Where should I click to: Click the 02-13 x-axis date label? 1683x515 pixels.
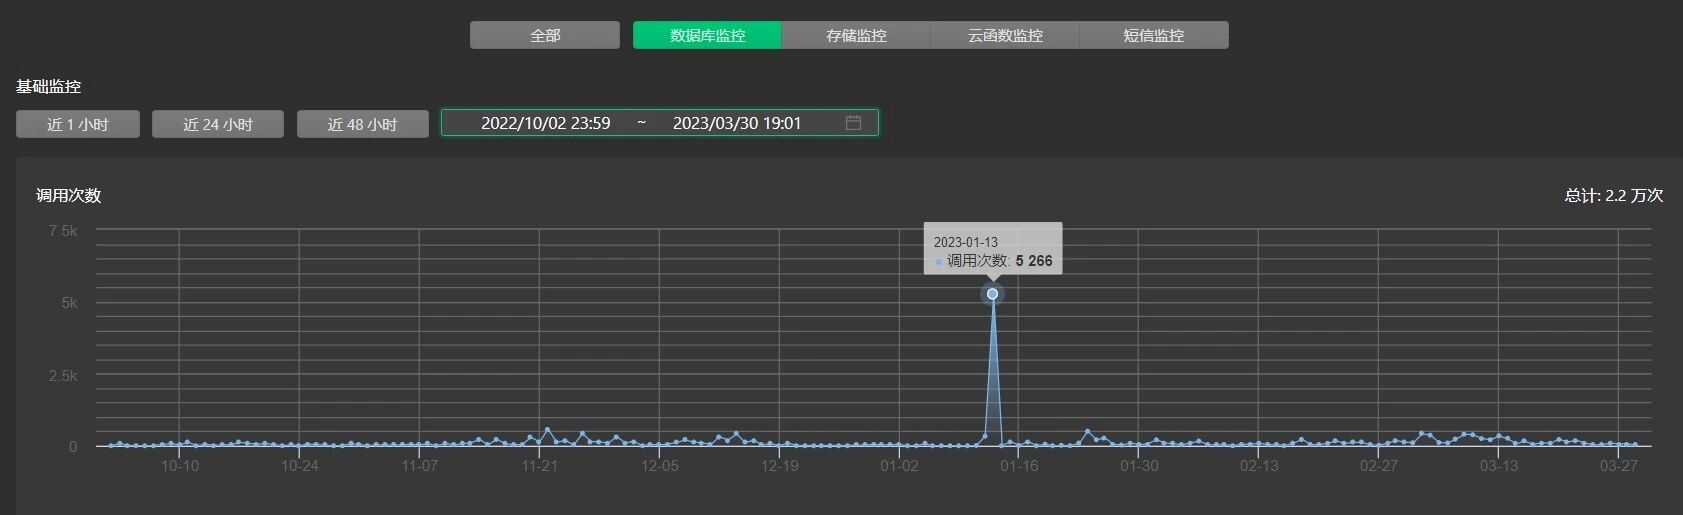(1259, 466)
